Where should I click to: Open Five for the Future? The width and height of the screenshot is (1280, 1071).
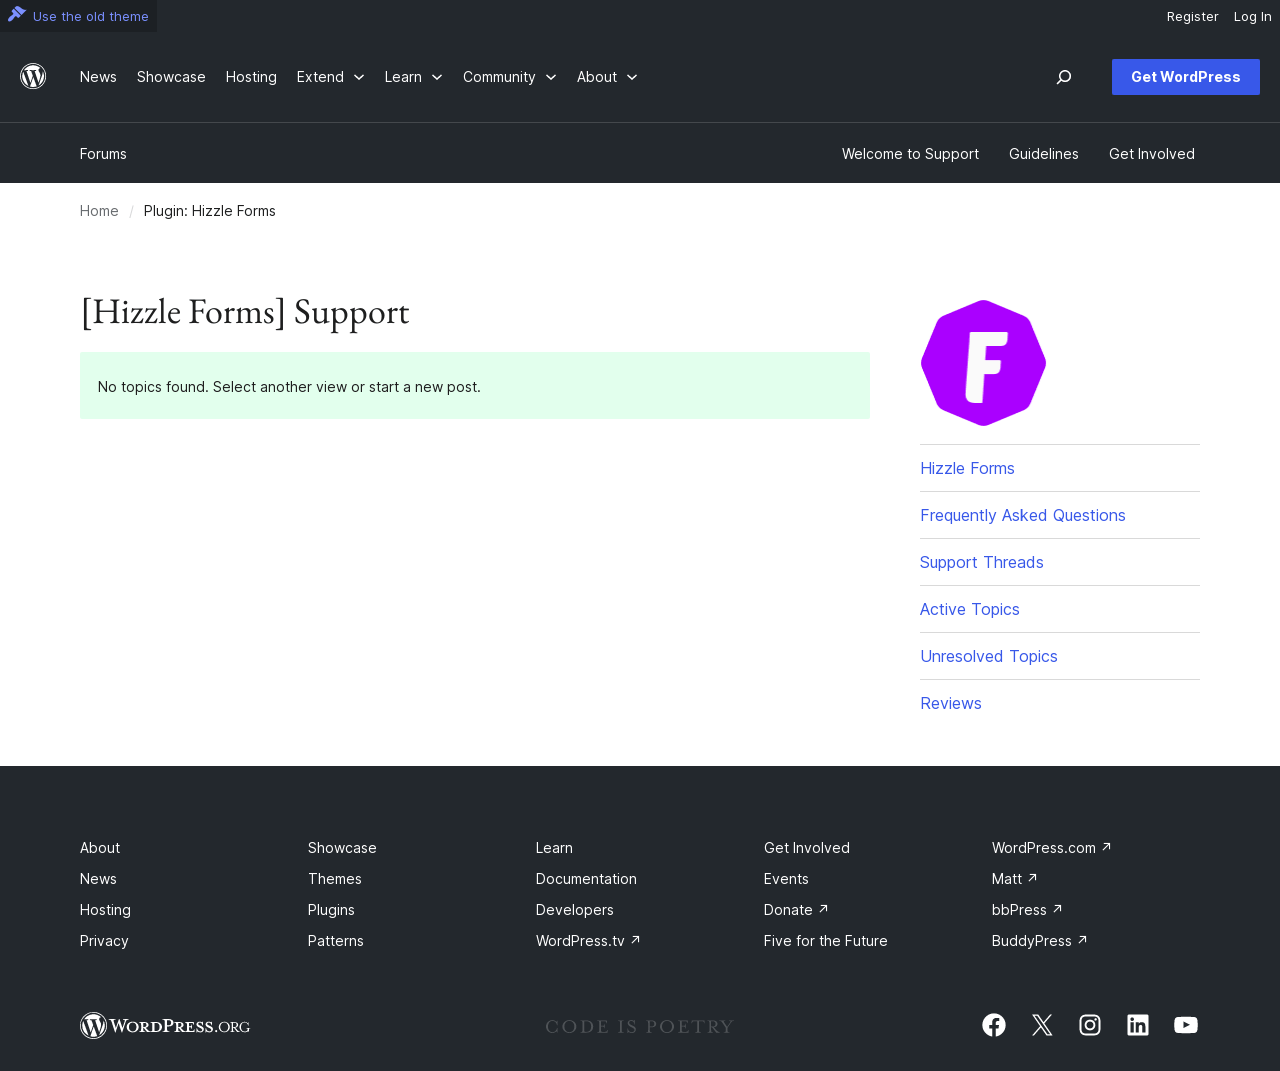click(826, 941)
